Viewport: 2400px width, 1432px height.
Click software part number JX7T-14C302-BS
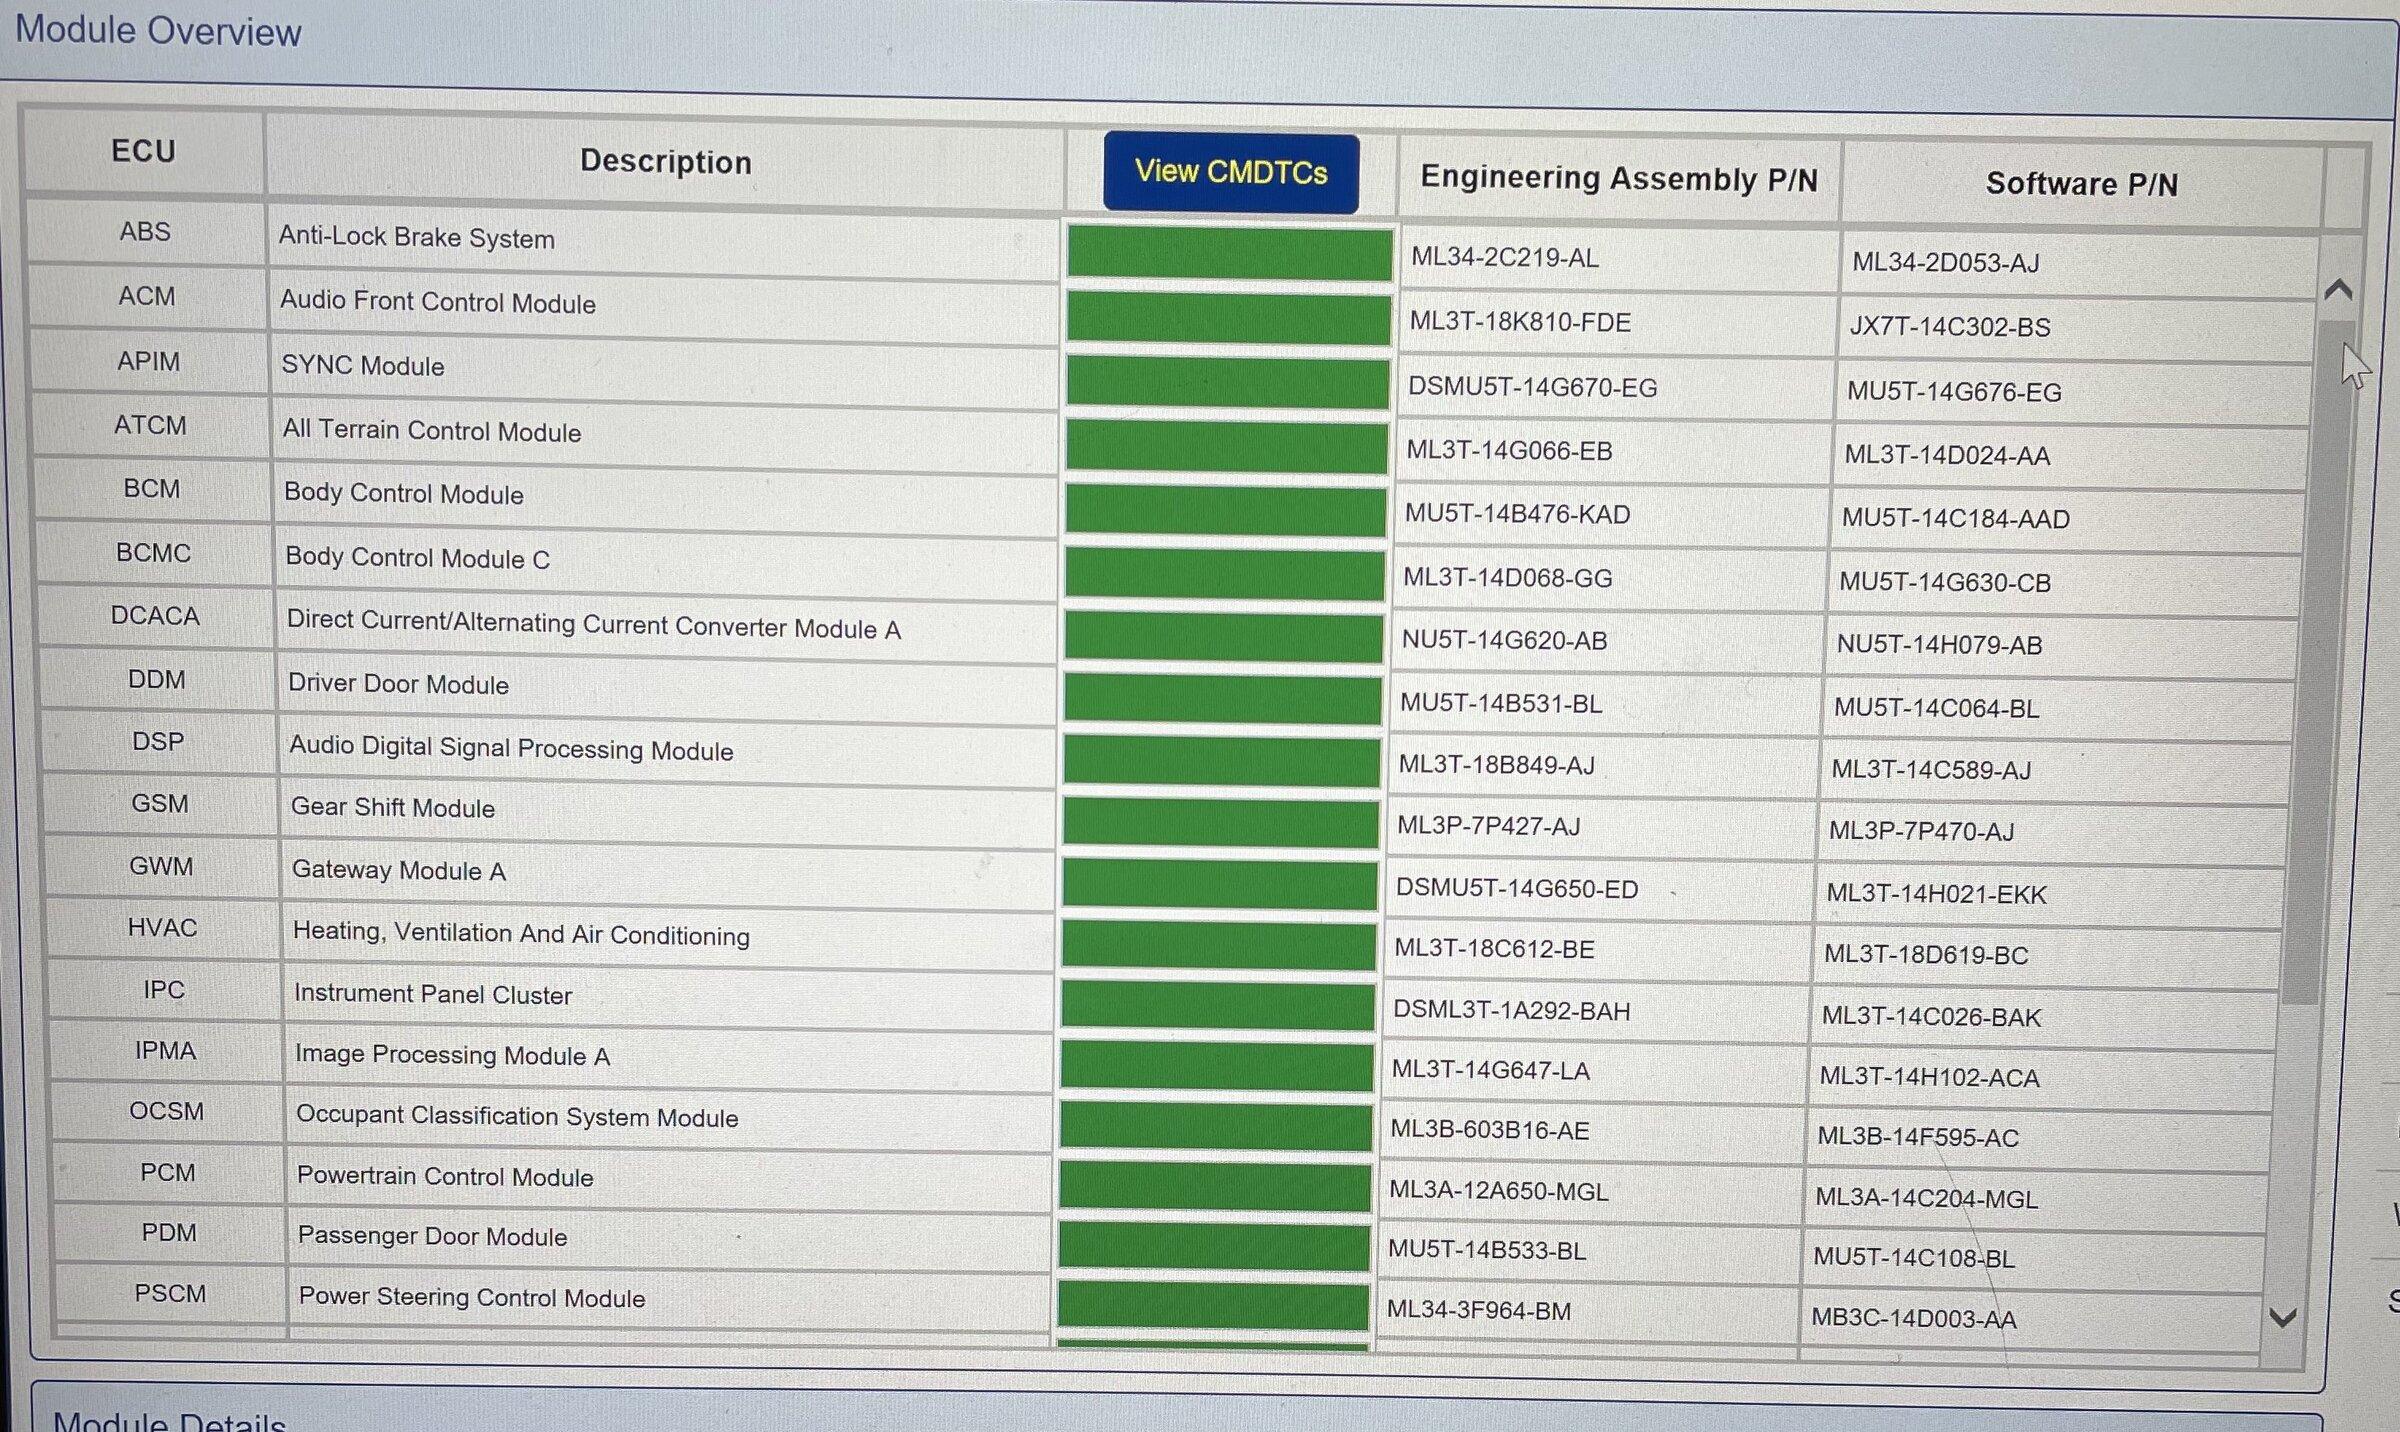click(x=1950, y=327)
